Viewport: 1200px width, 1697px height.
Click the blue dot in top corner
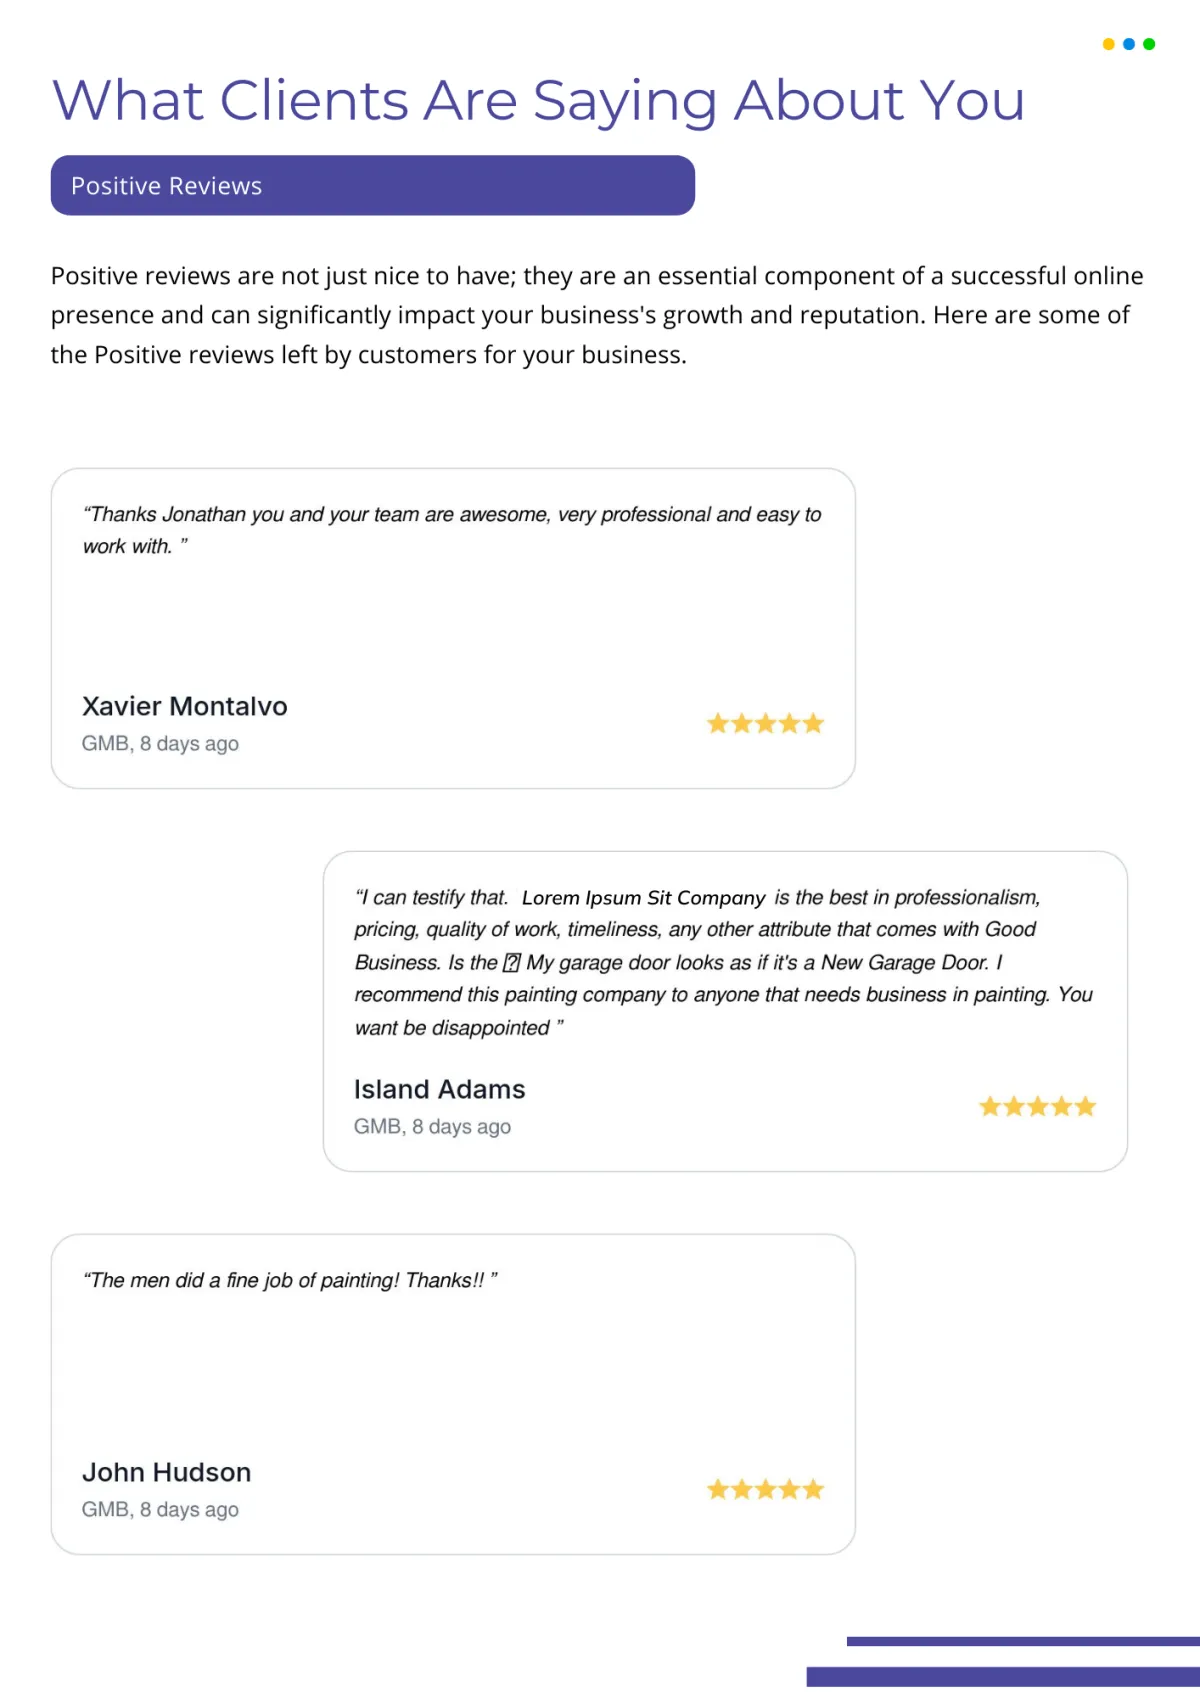click(1129, 44)
